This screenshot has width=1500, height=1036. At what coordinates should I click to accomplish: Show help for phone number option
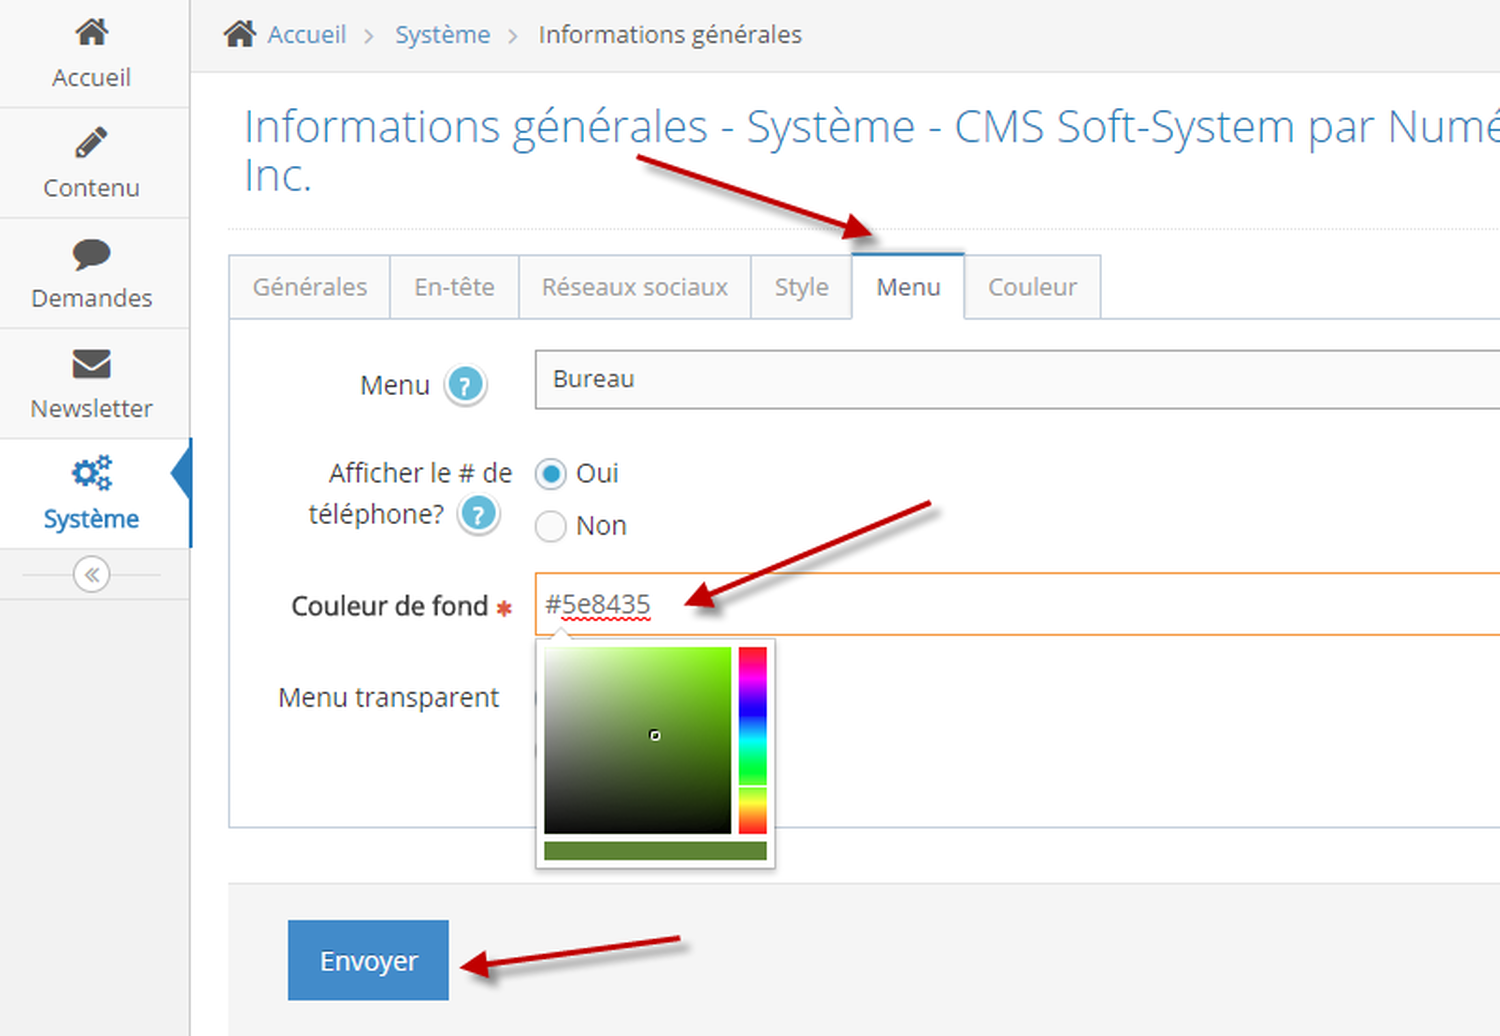478,515
